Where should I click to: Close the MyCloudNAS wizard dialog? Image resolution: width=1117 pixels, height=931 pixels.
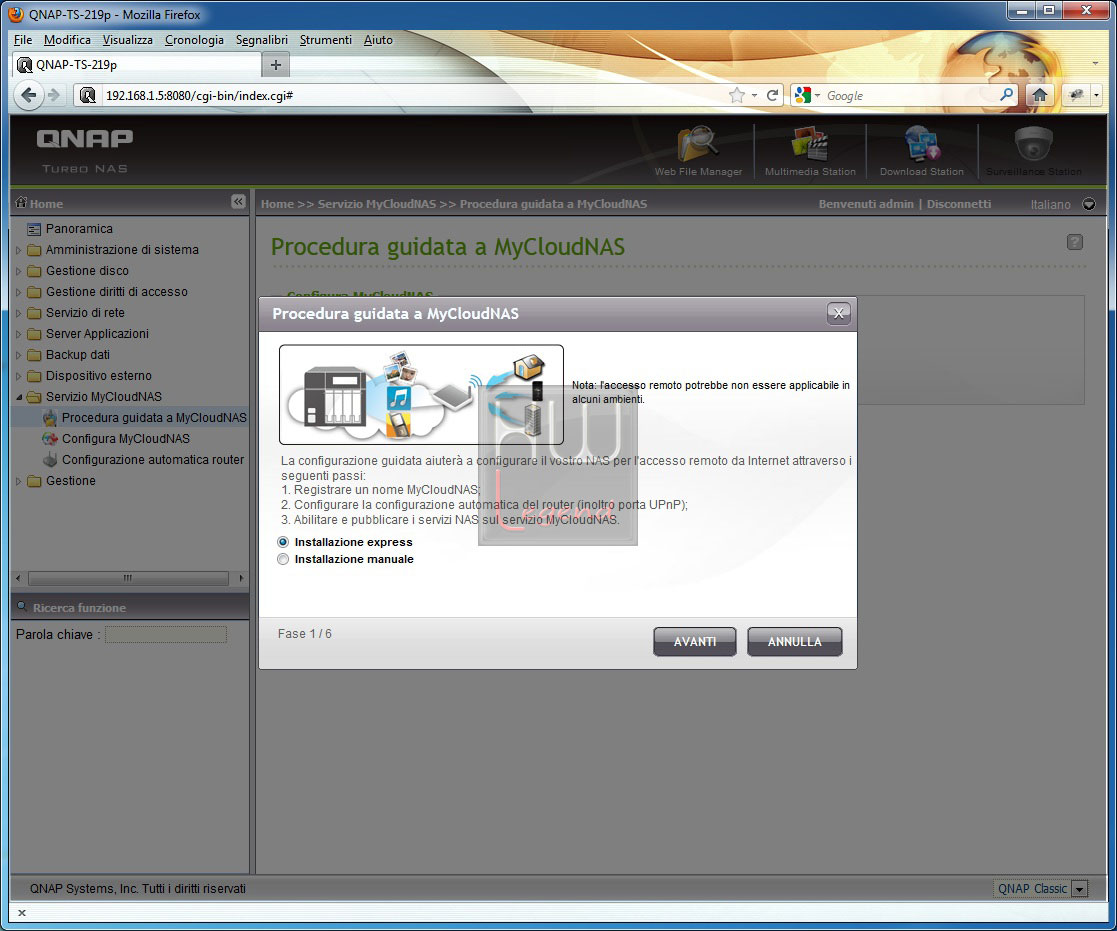838,313
